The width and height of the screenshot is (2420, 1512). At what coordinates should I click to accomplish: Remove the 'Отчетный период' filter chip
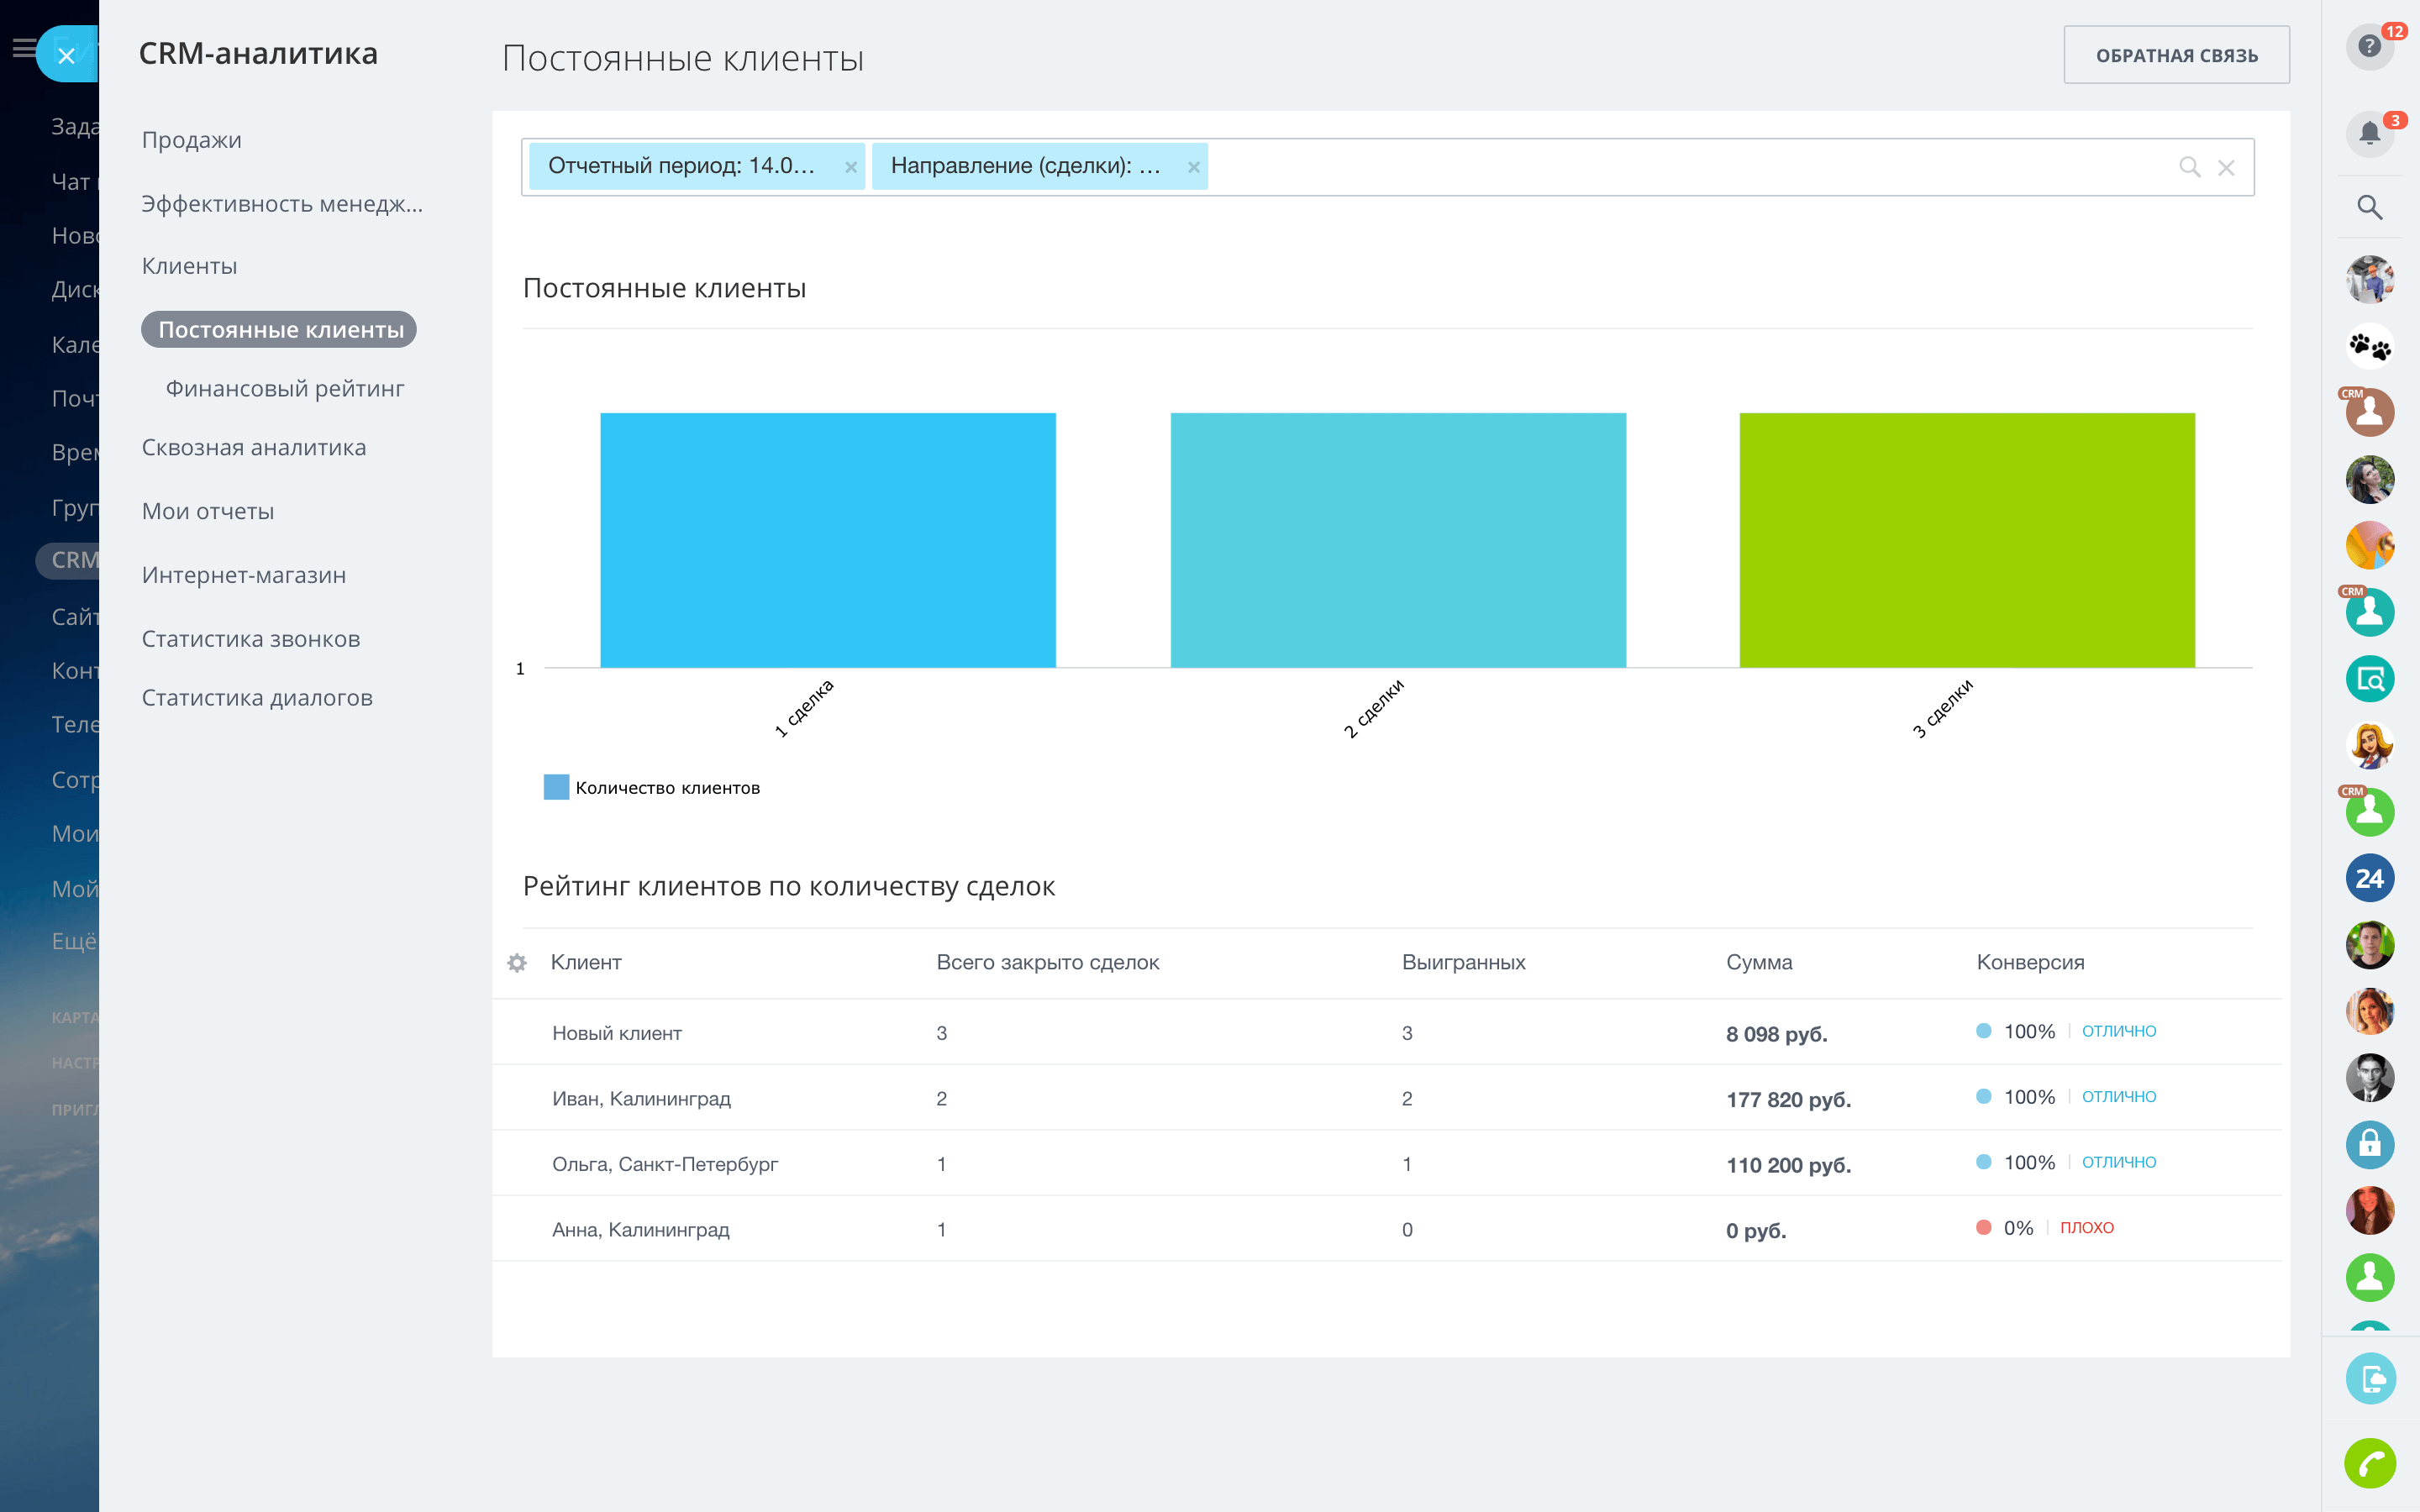[851, 167]
